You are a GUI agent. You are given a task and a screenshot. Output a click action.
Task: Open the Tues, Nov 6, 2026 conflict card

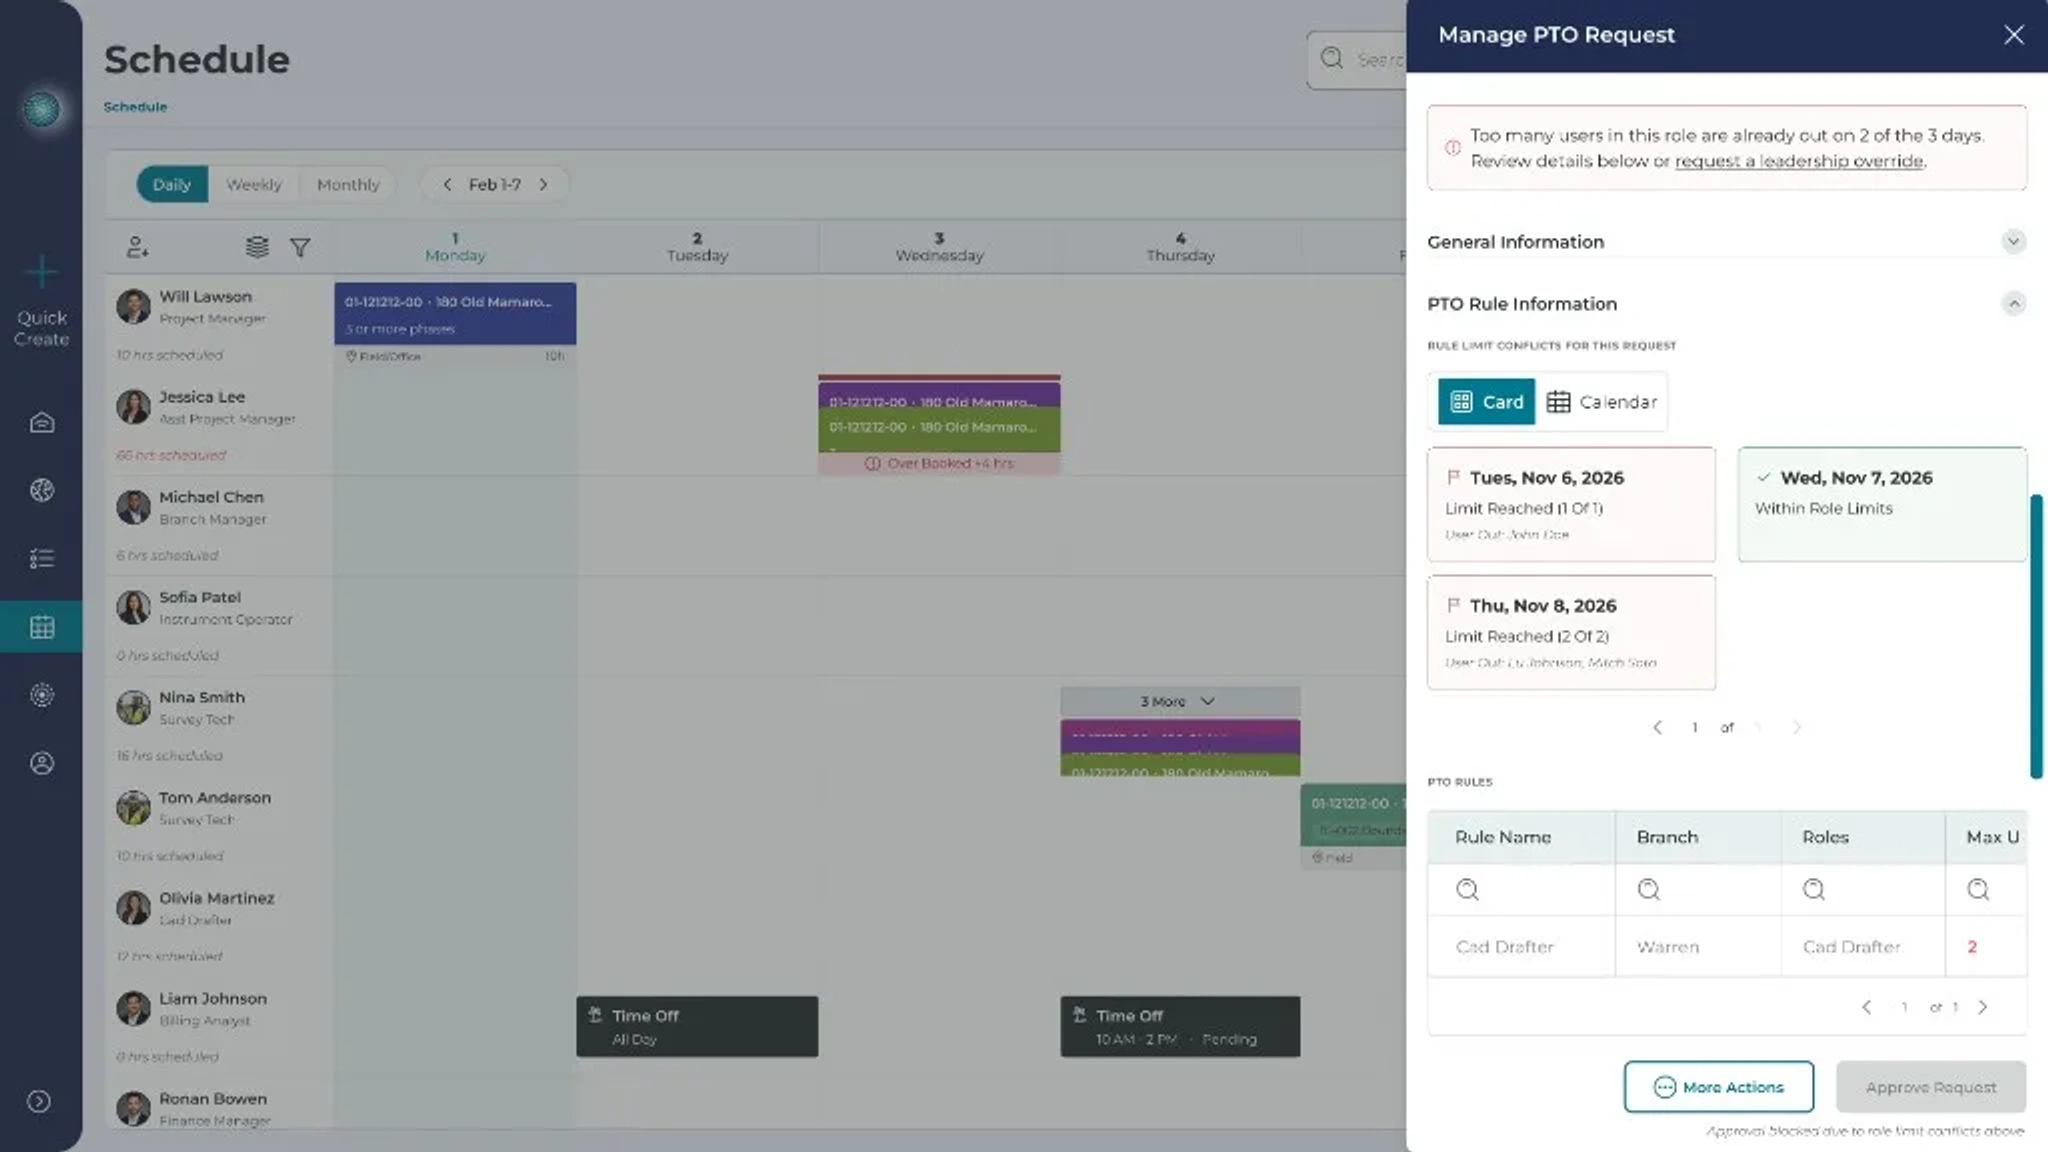(1571, 504)
